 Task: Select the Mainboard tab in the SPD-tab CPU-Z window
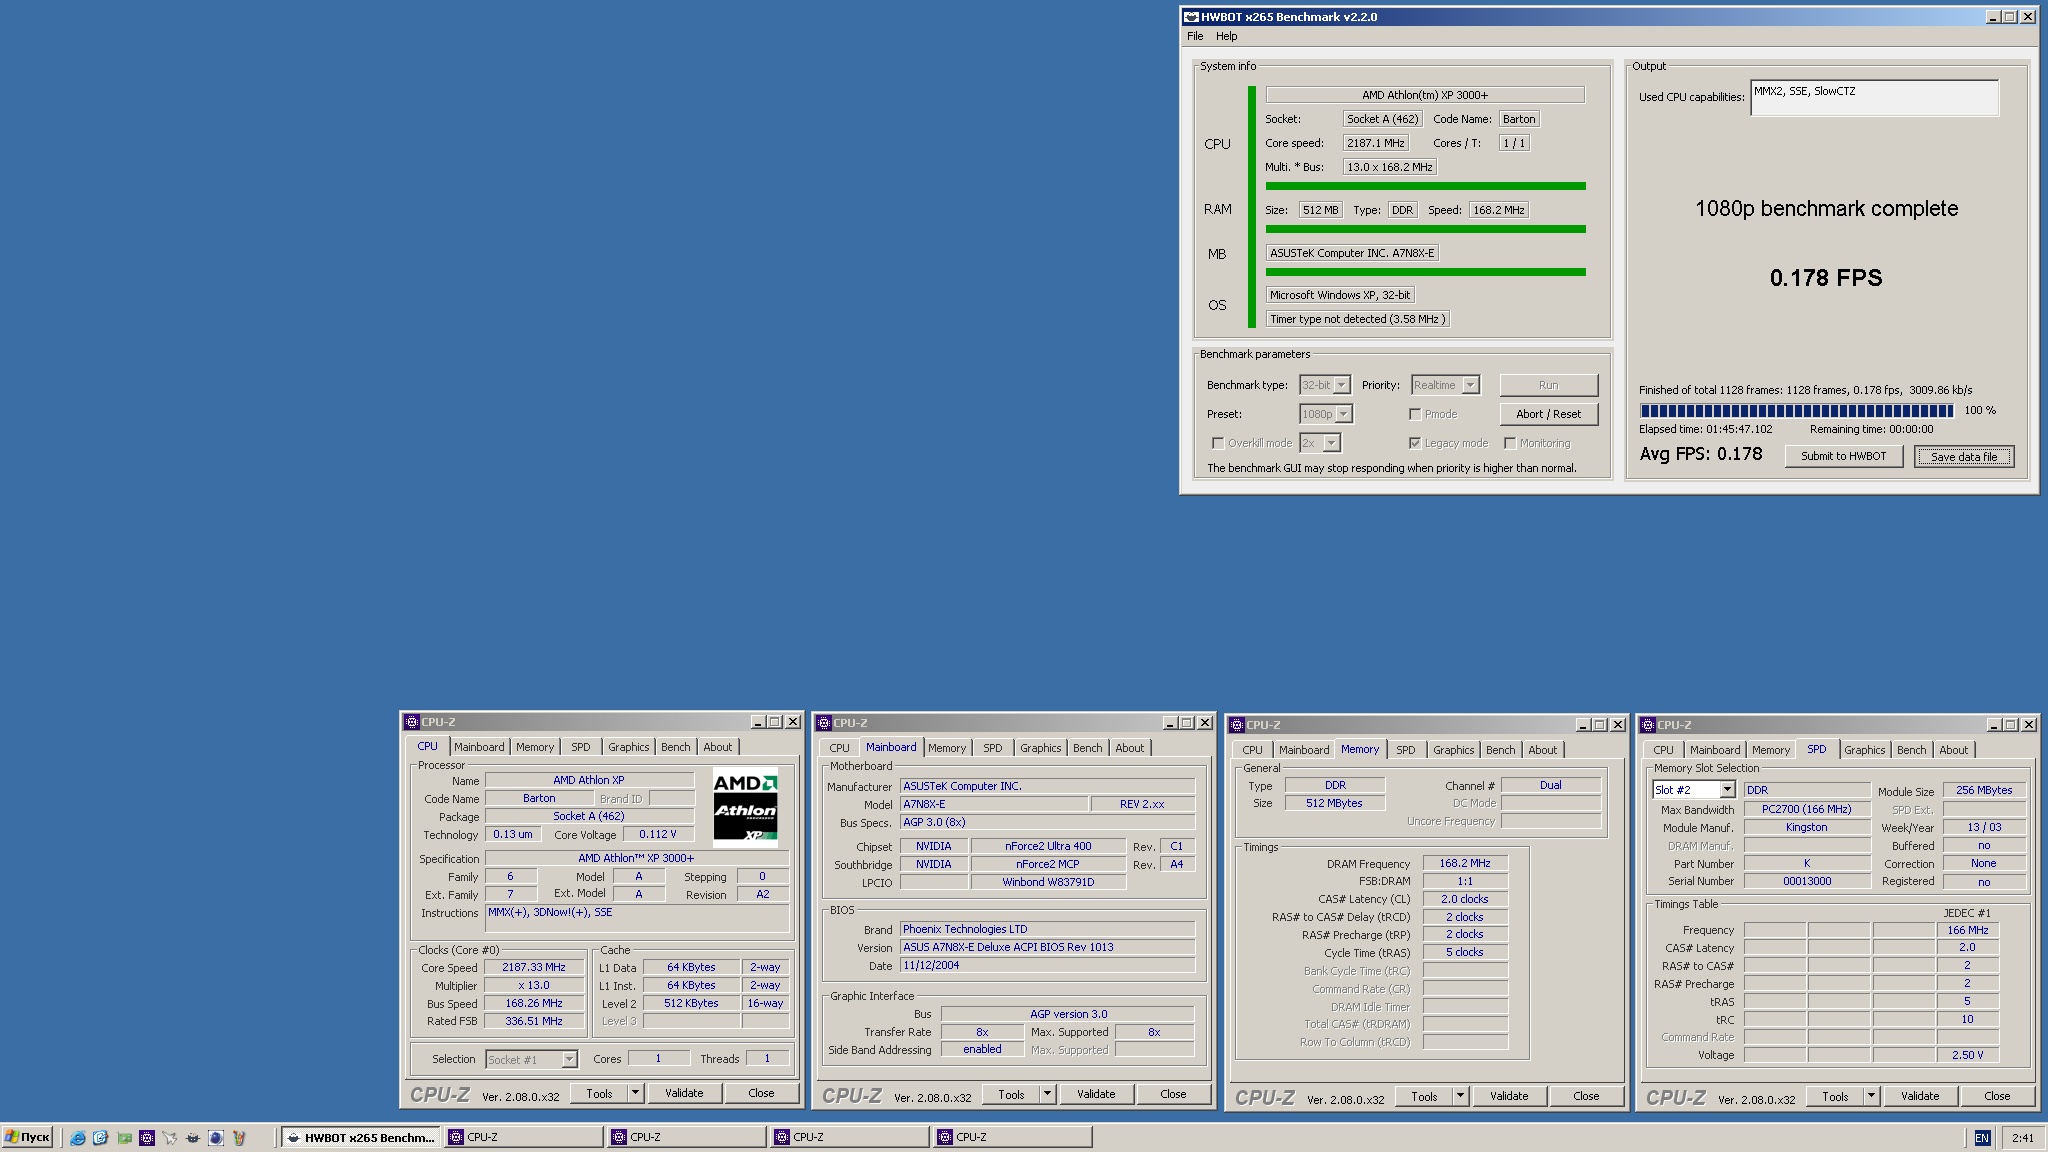click(x=1716, y=750)
